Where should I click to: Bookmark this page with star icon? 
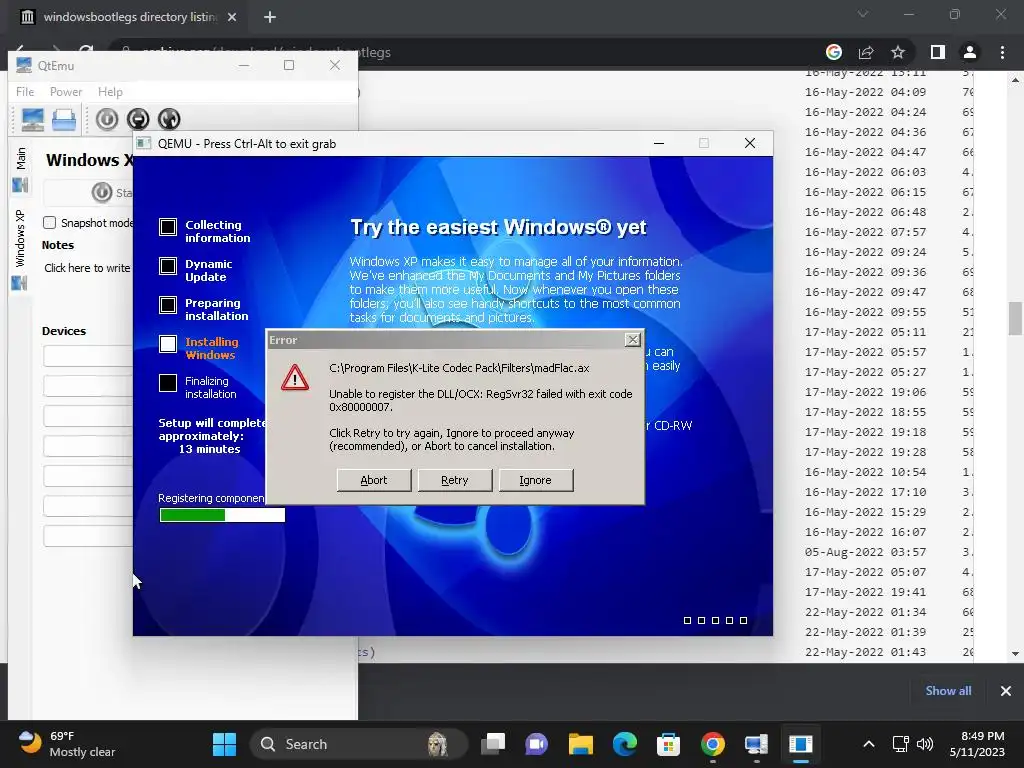898,52
